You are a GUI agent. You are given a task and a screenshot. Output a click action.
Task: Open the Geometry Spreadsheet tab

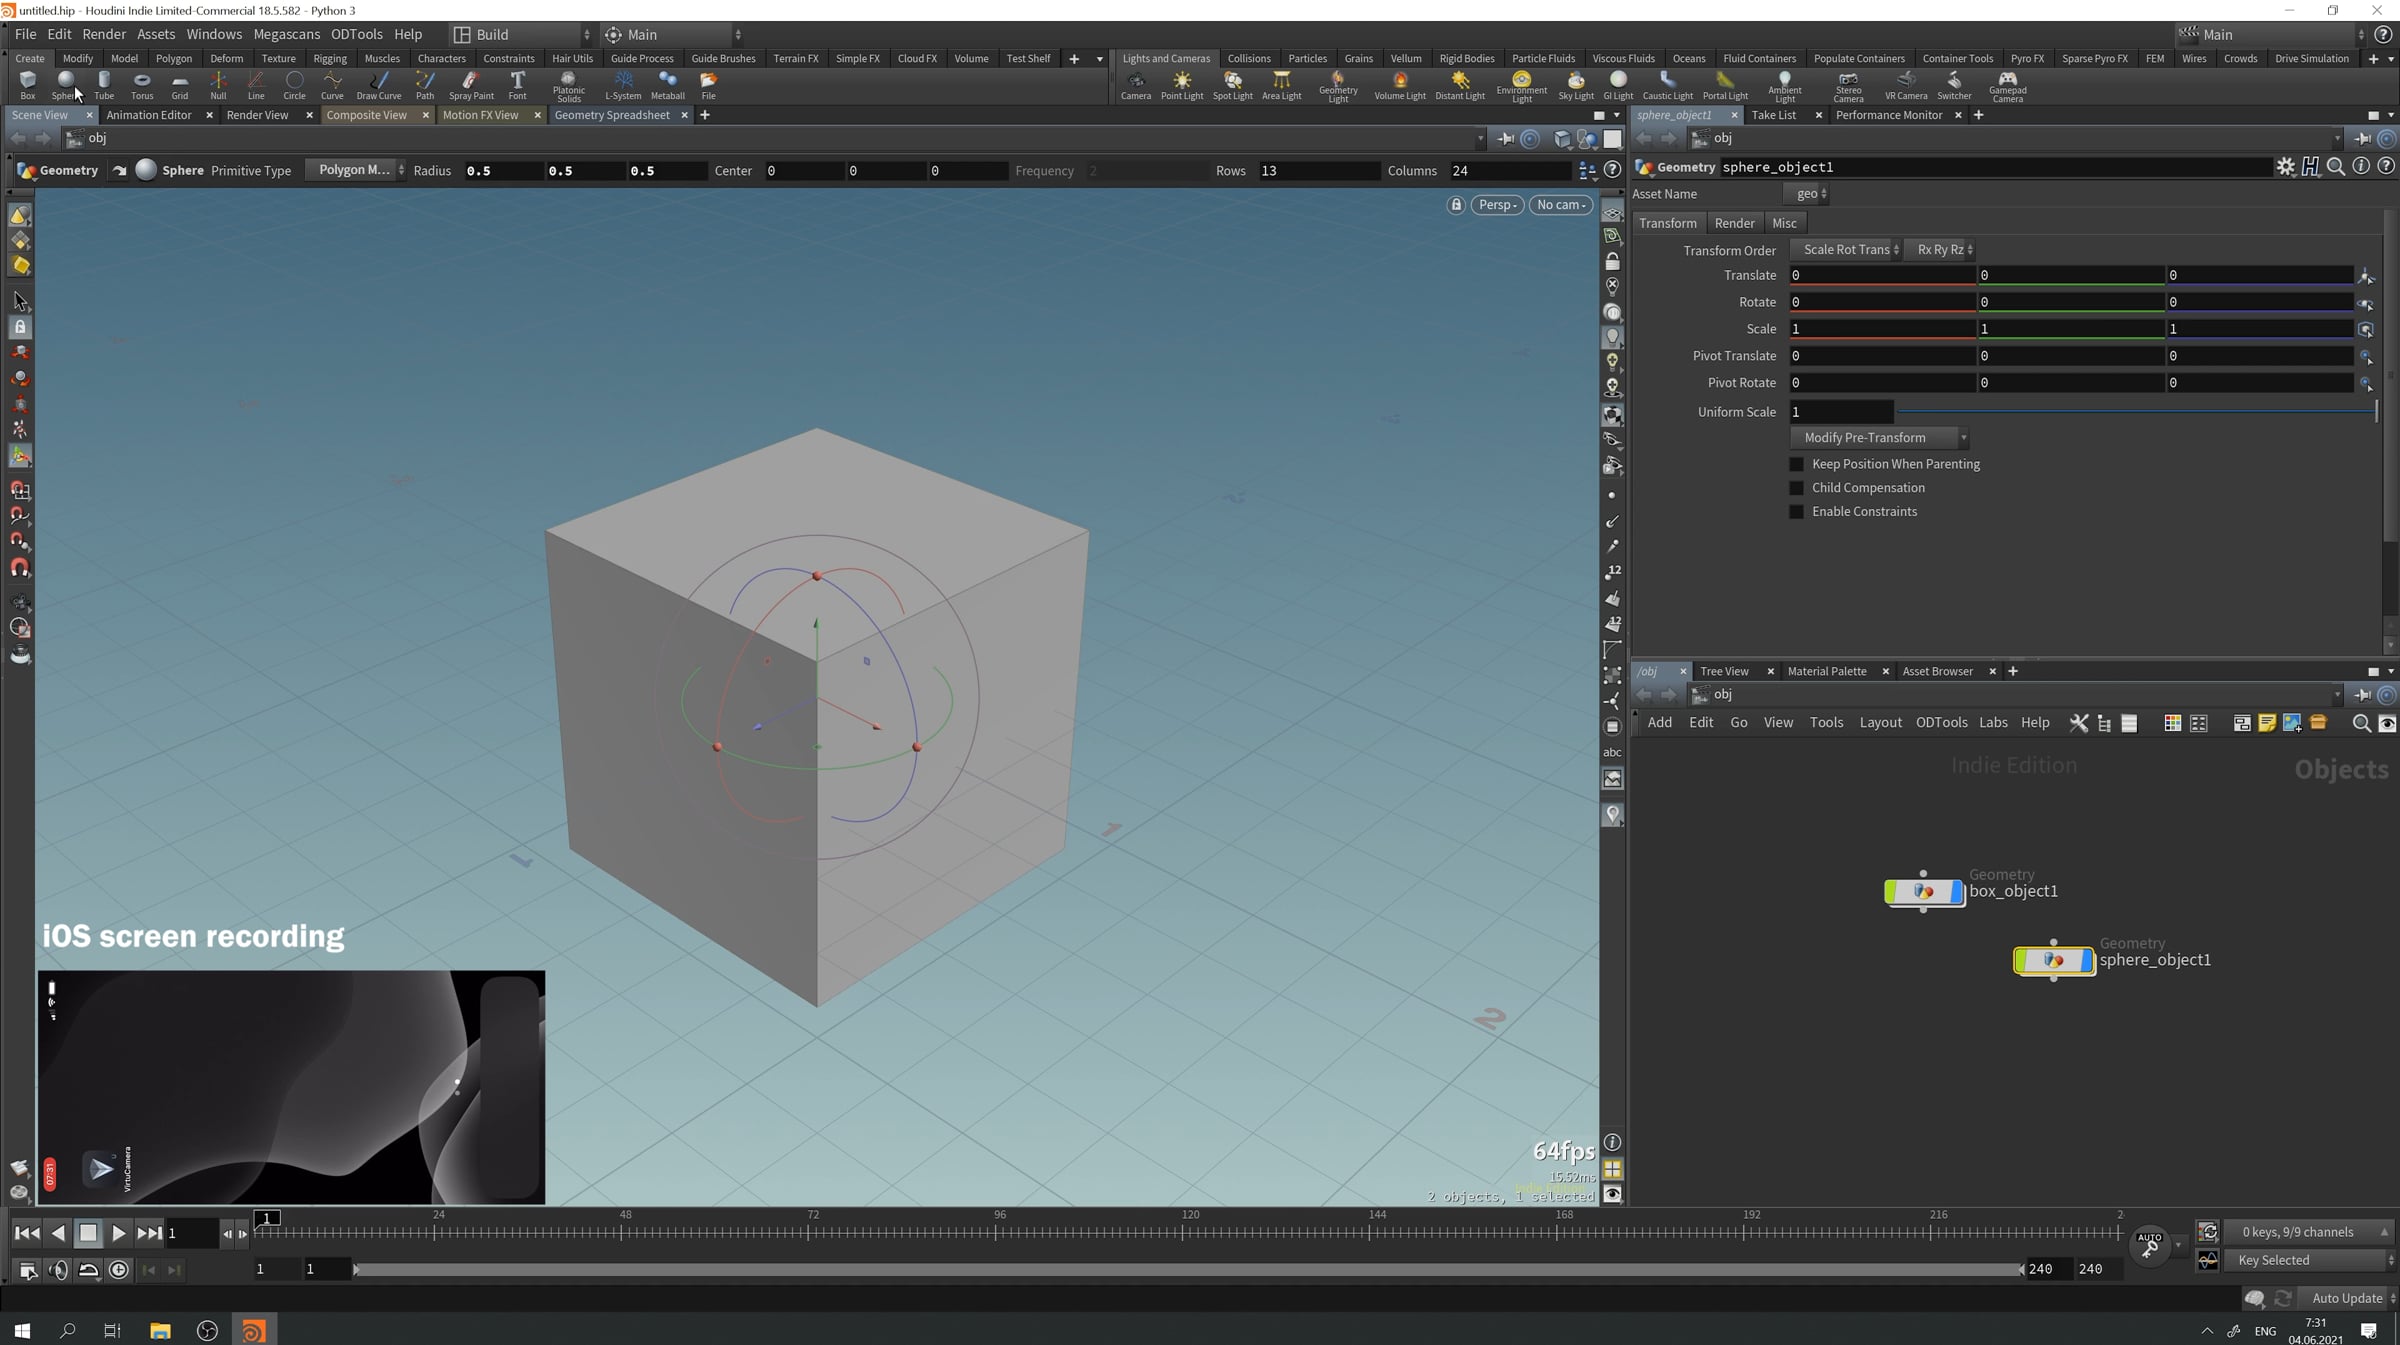tap(612, 115)
